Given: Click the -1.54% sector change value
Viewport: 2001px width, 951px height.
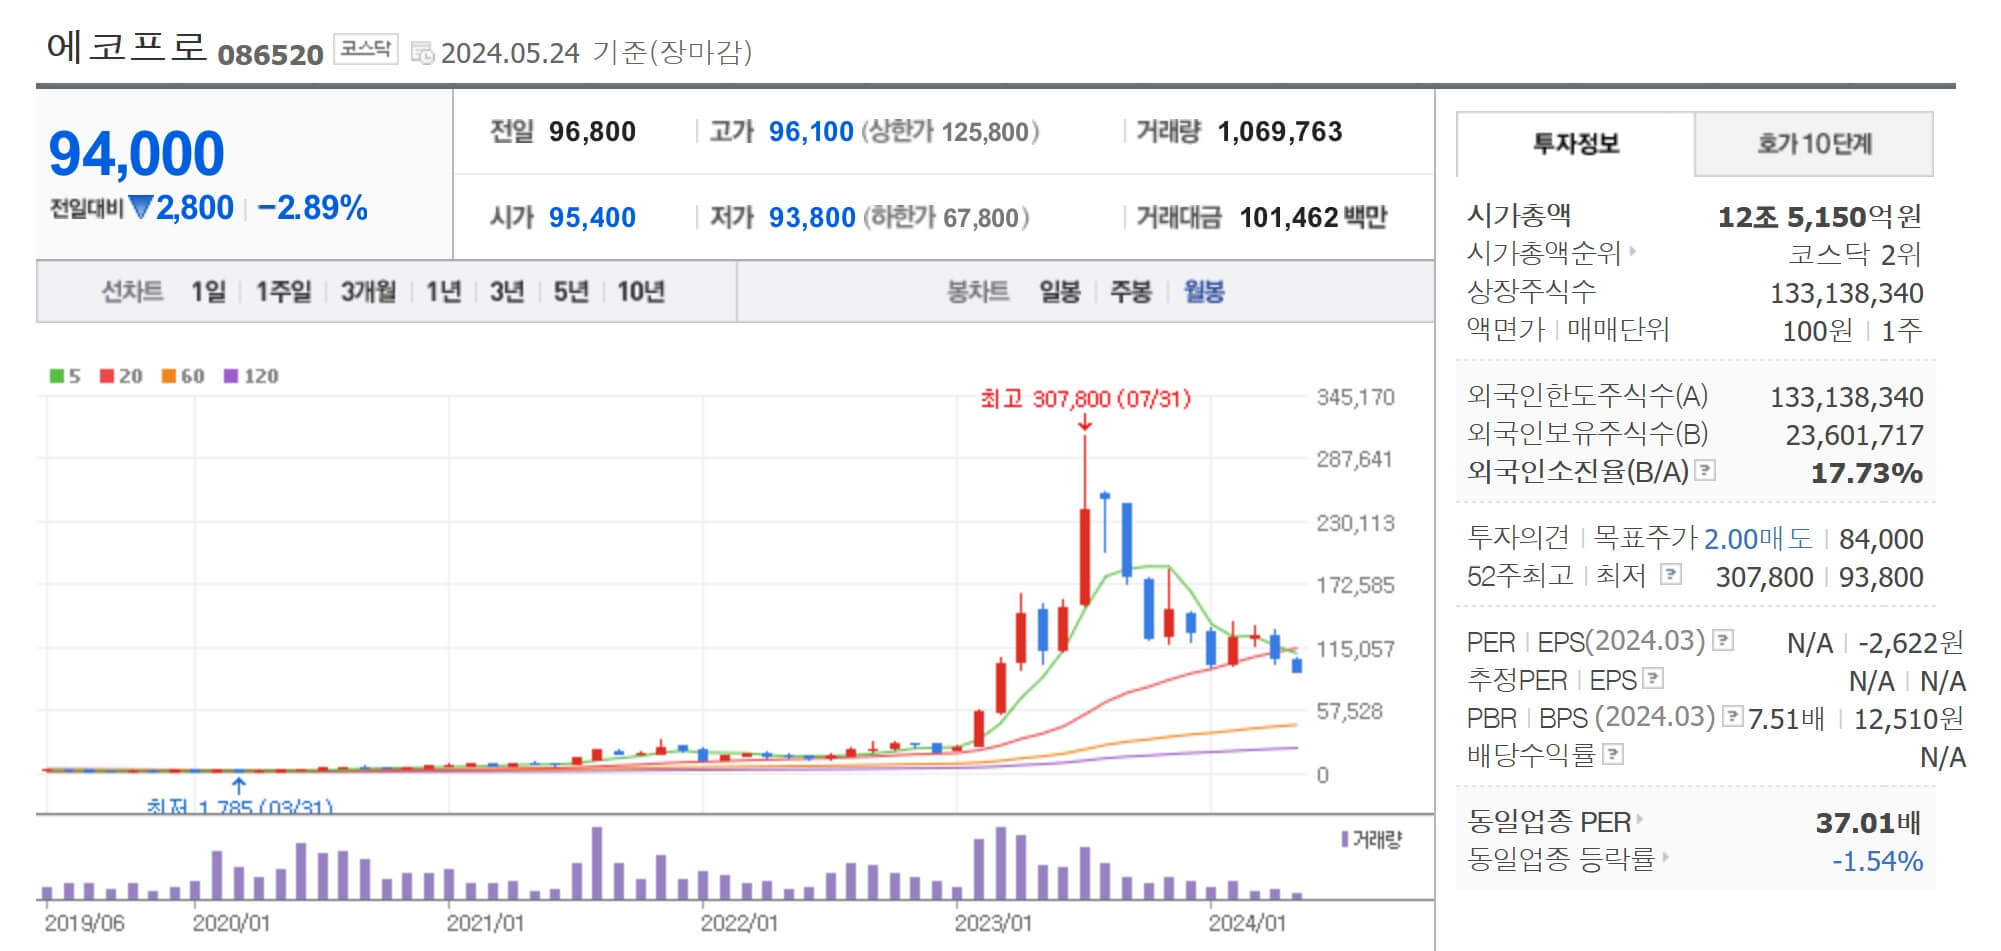Looking at the screenshot, I should [1877, 861].
